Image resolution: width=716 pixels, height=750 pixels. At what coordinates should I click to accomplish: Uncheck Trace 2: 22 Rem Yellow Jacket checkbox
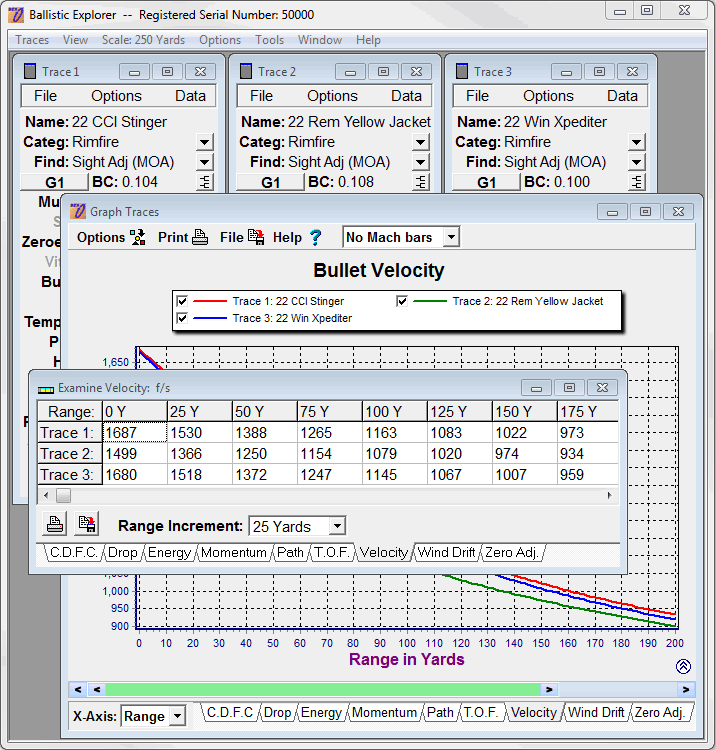402,301
